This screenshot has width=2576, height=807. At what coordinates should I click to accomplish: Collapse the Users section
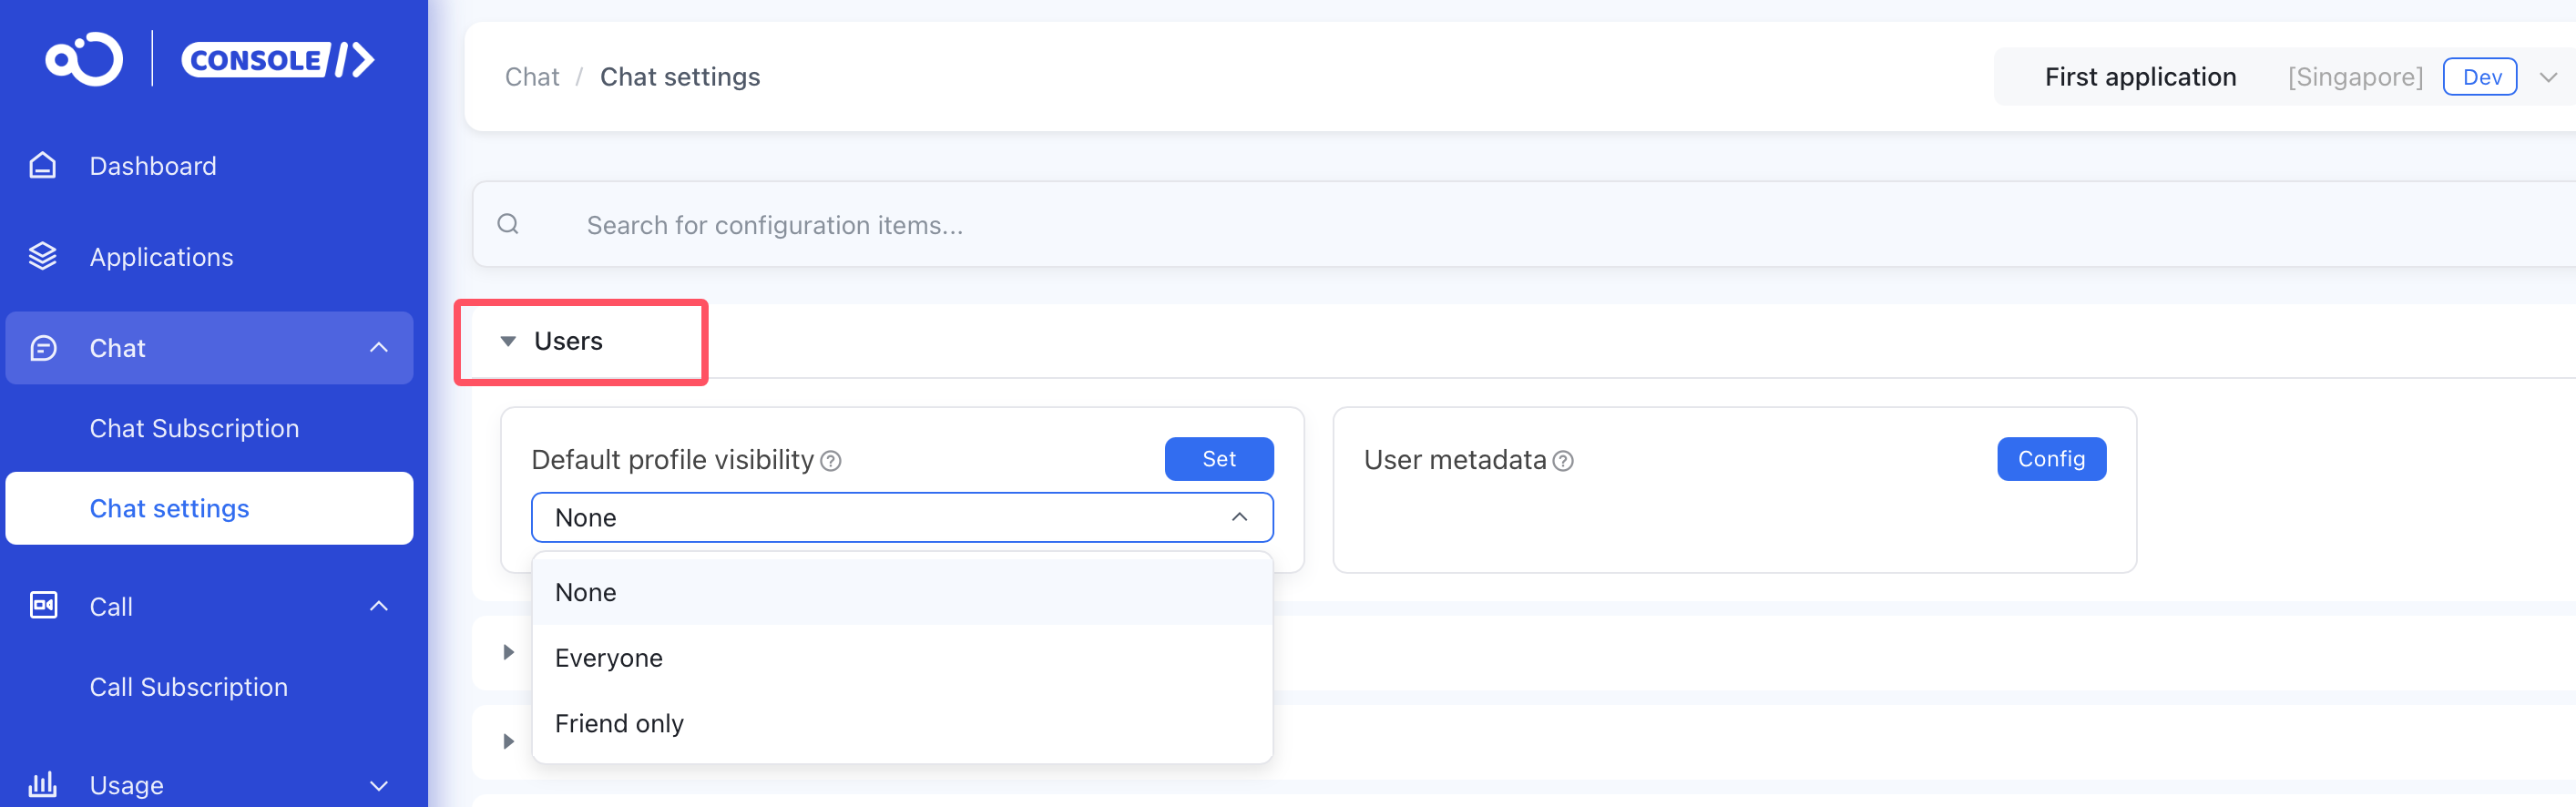click(x=508, y=342)
